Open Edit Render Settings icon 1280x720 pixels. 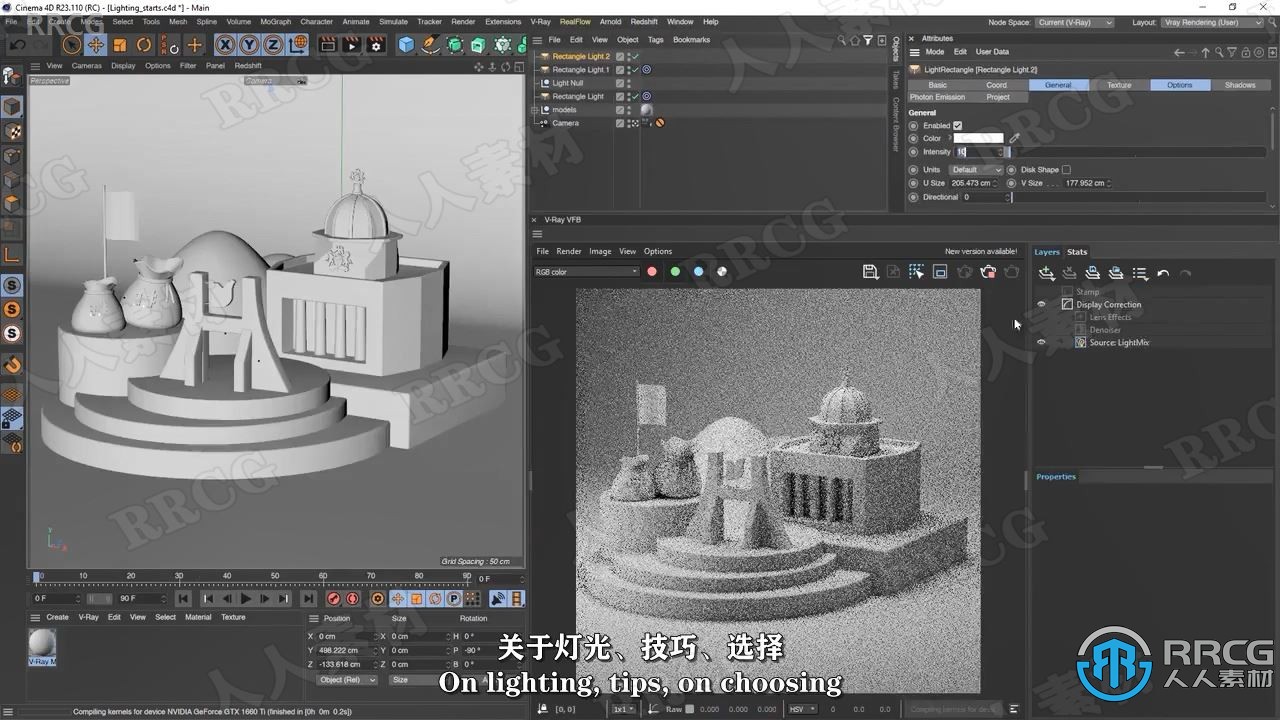click(376, 44)
